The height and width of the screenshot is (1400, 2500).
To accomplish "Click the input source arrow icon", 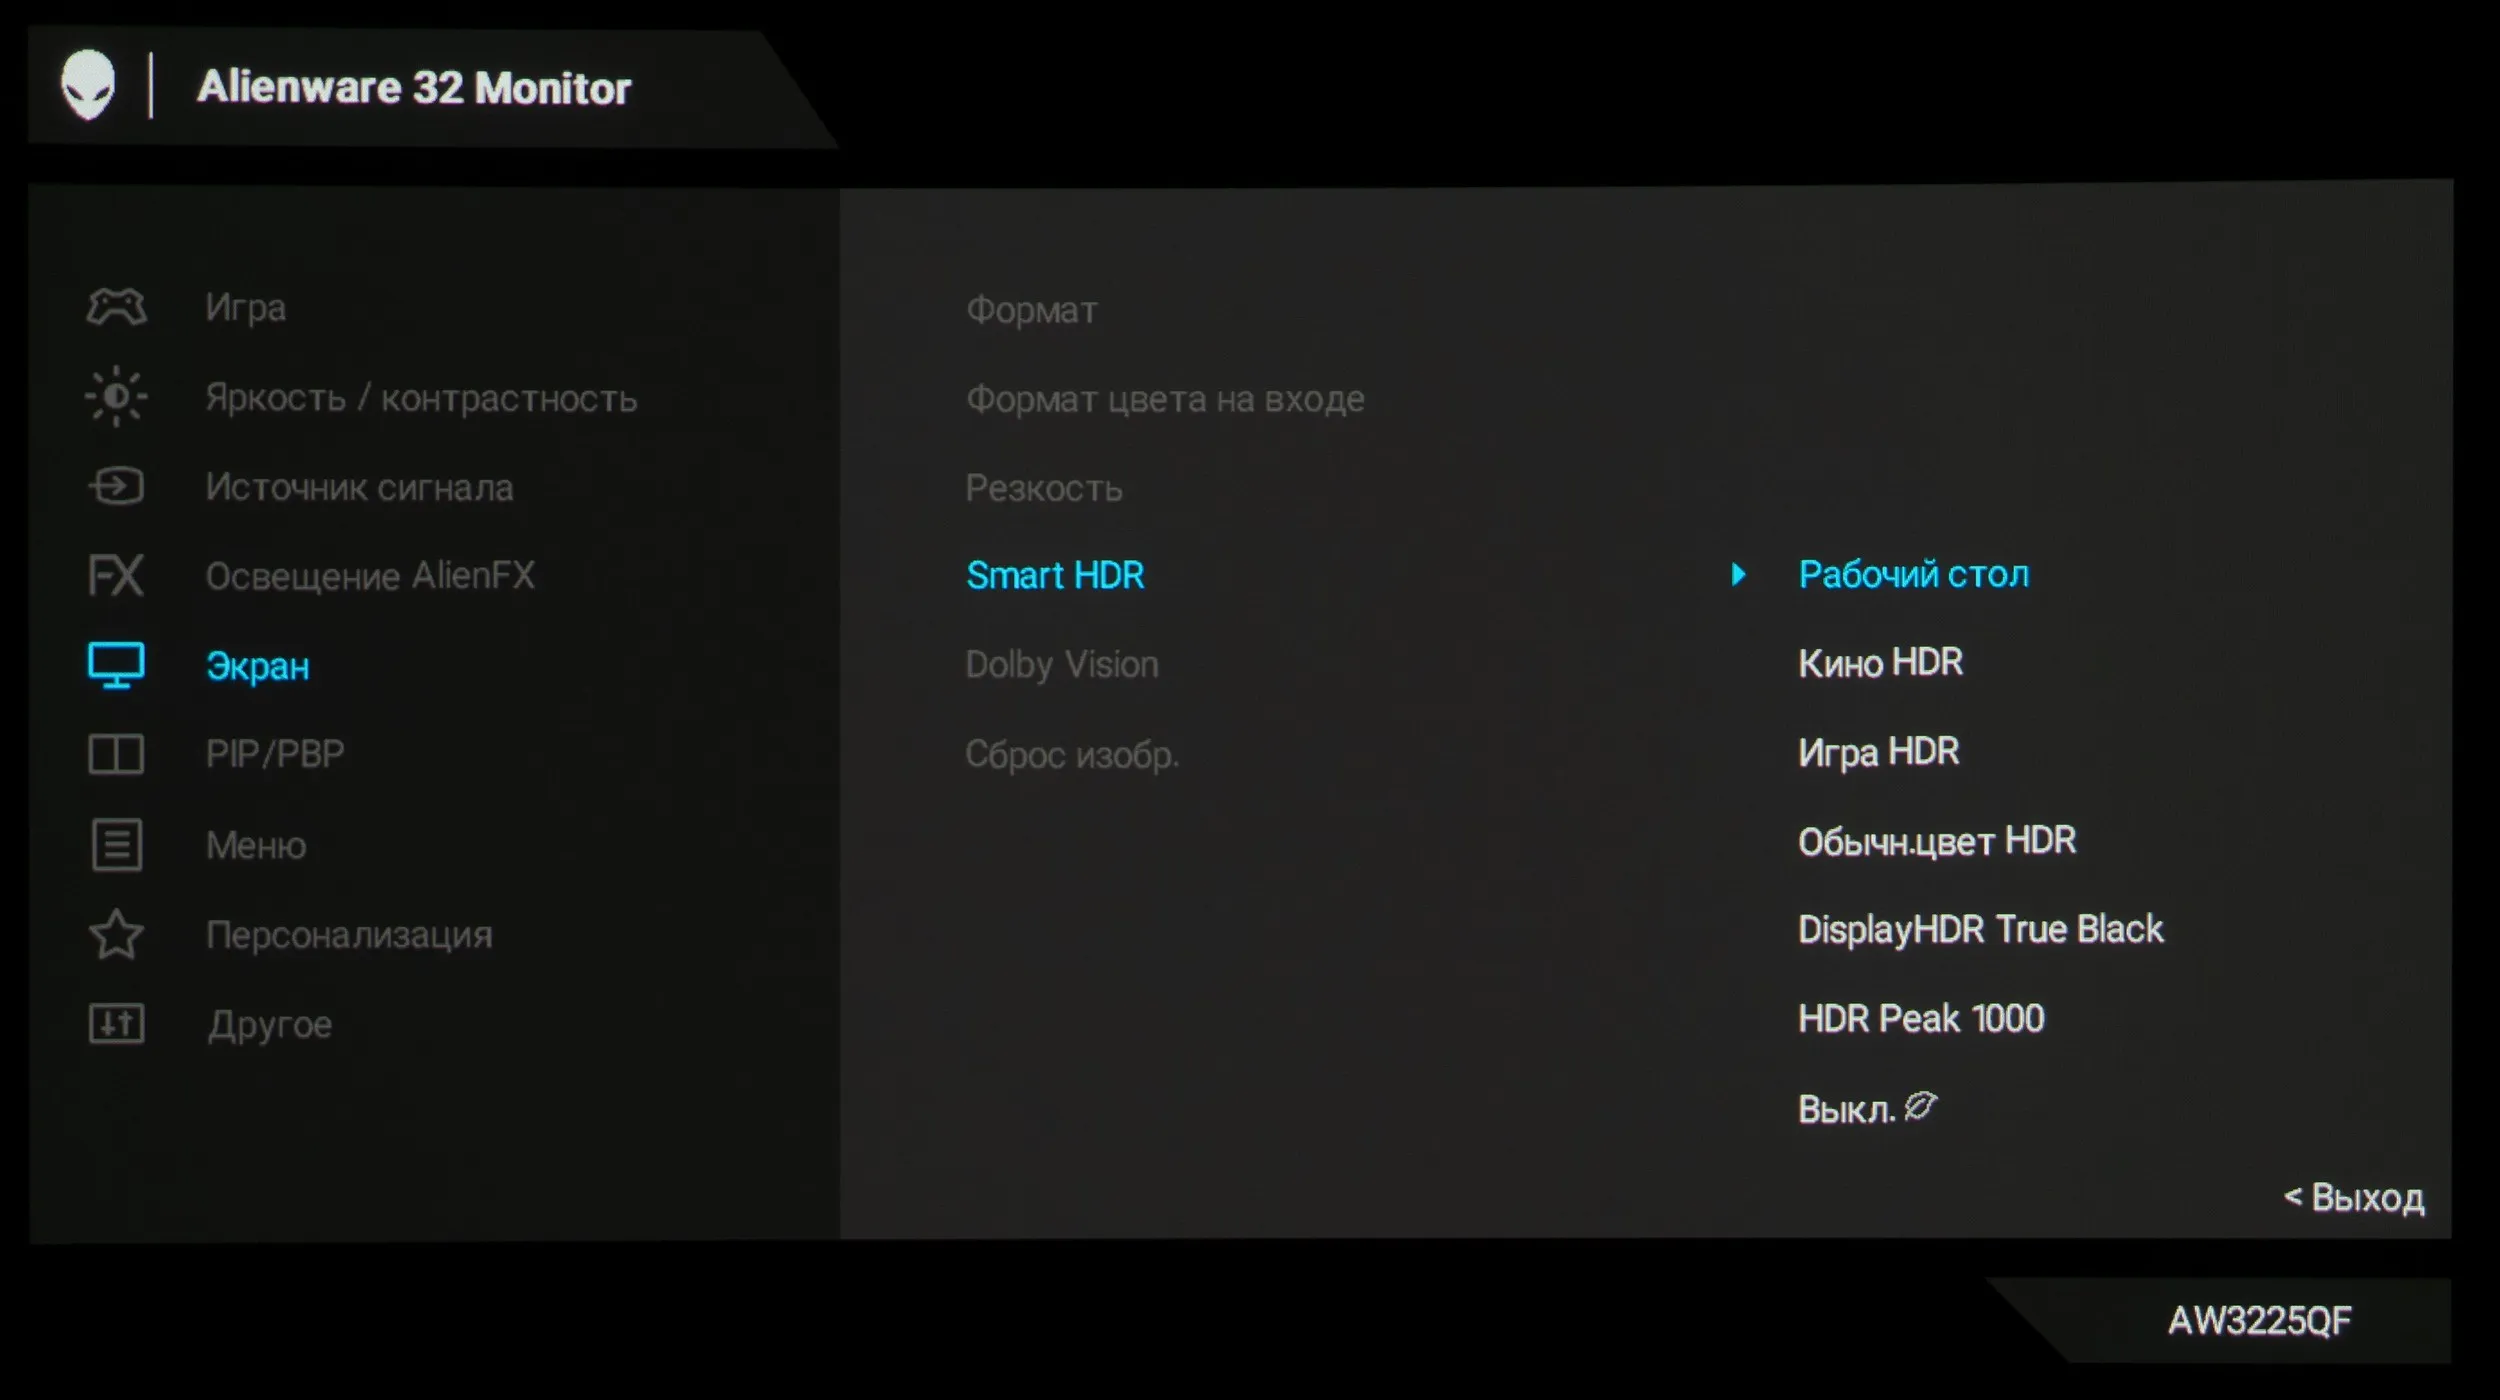I will (x=116, y=487).
